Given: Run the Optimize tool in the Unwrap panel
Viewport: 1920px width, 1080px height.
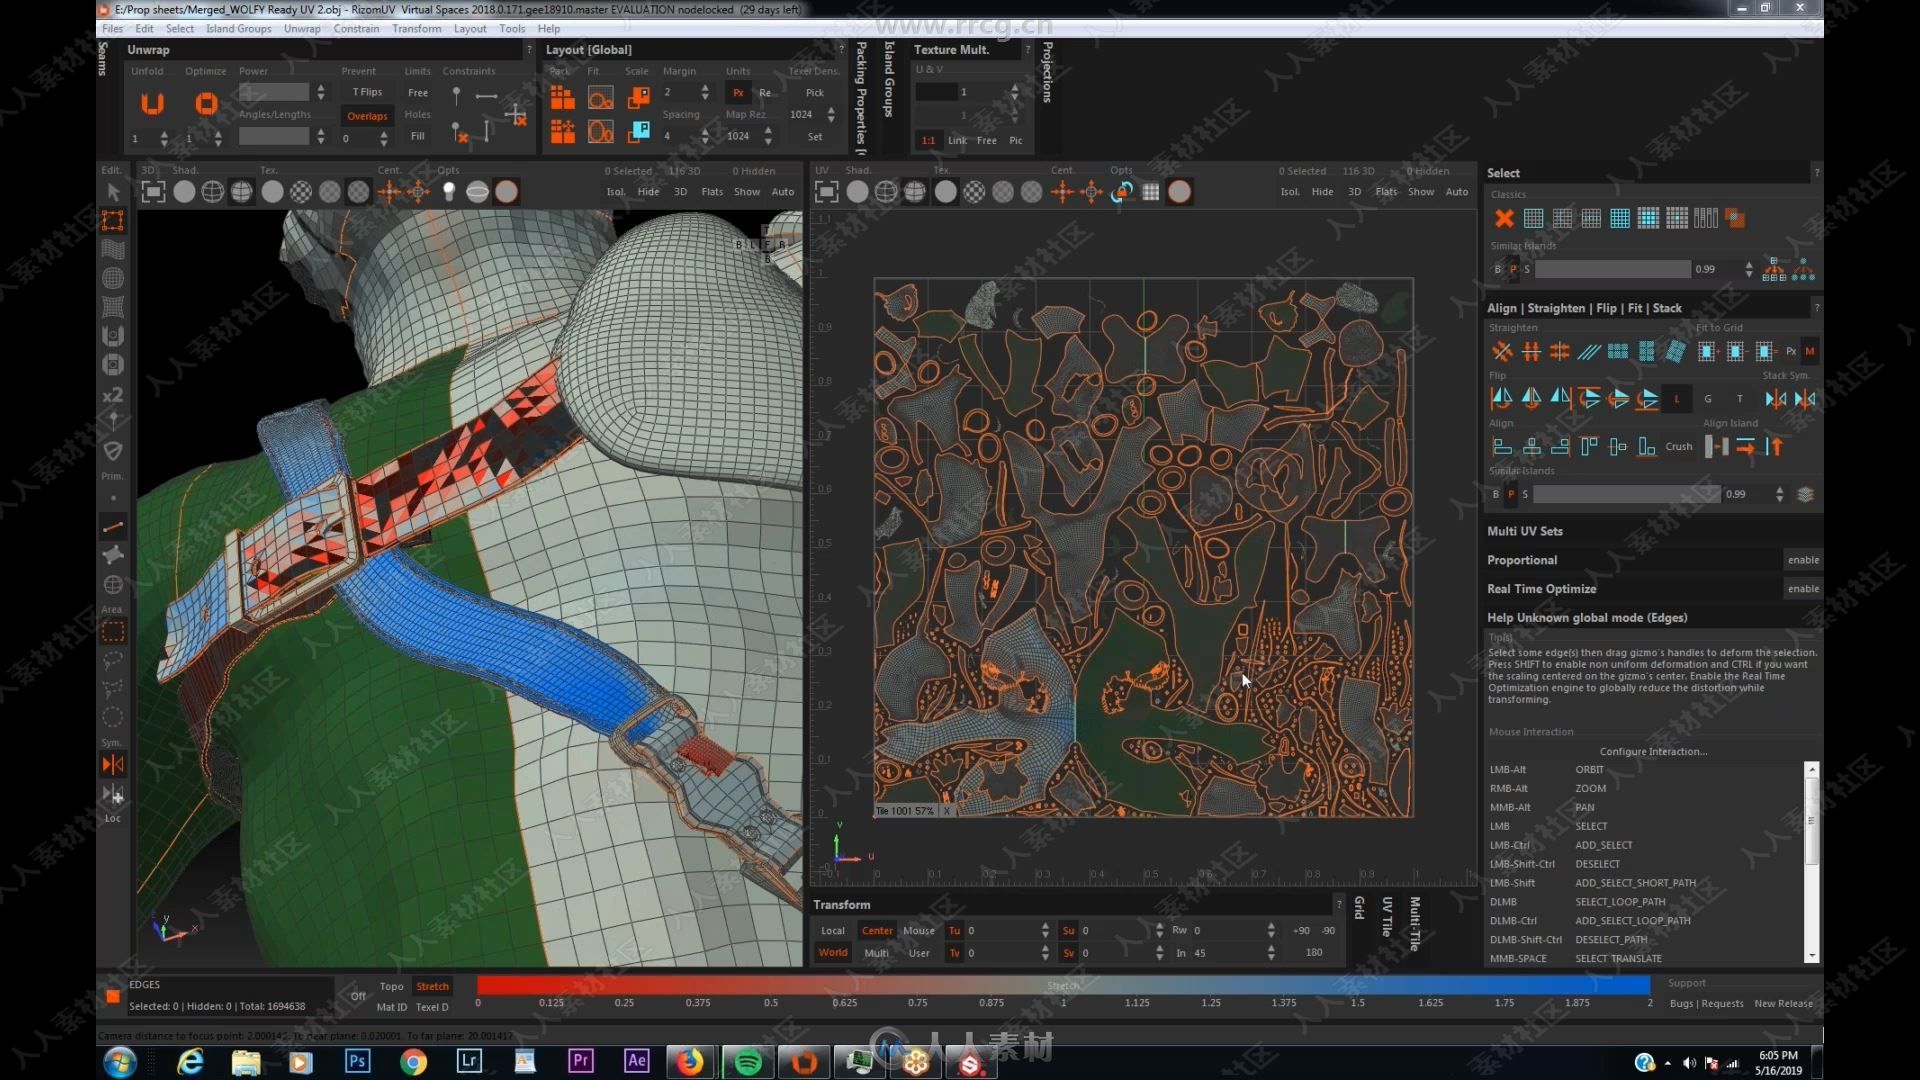Looking at the screenshot, I should tap(206, 103).
